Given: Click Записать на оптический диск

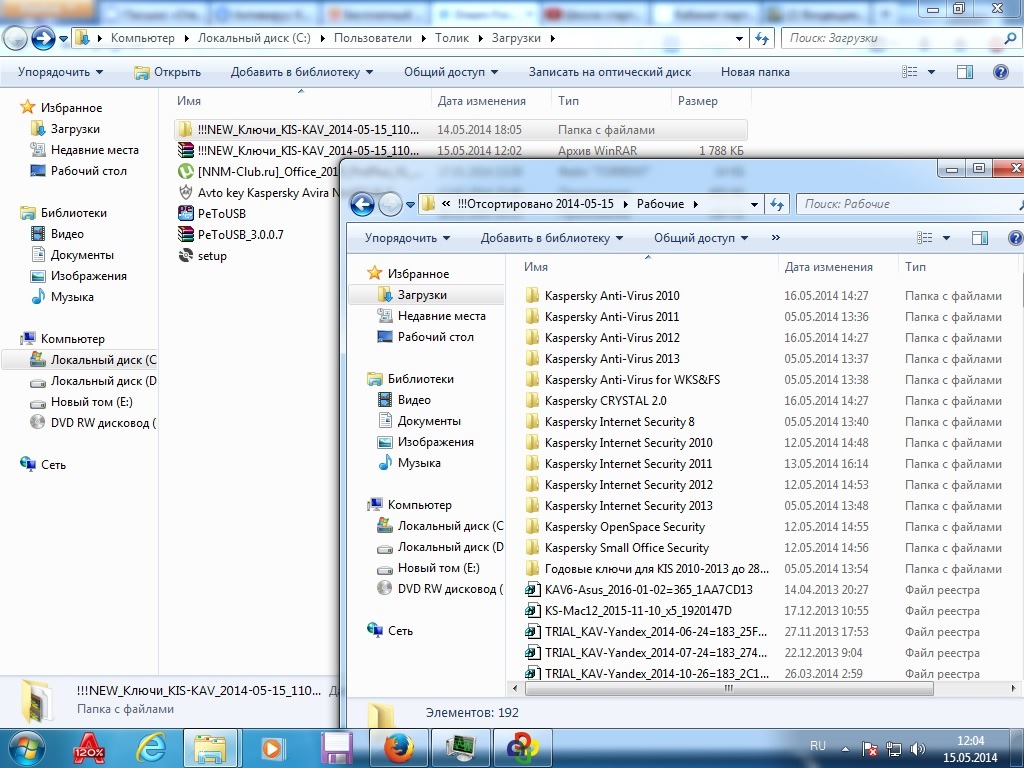Looking at the screenshot, I should (610, 72).
